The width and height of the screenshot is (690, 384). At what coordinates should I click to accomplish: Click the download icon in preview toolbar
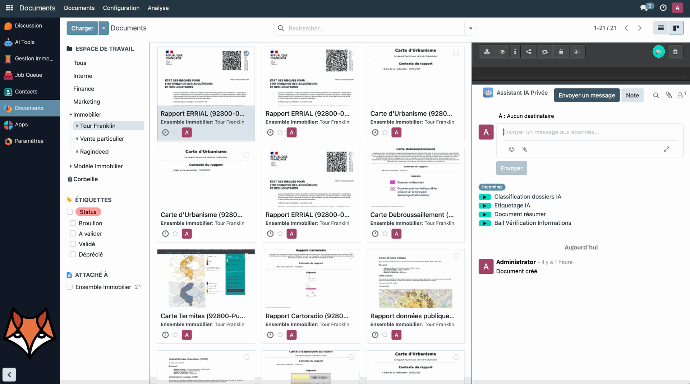tap(487, 51)
